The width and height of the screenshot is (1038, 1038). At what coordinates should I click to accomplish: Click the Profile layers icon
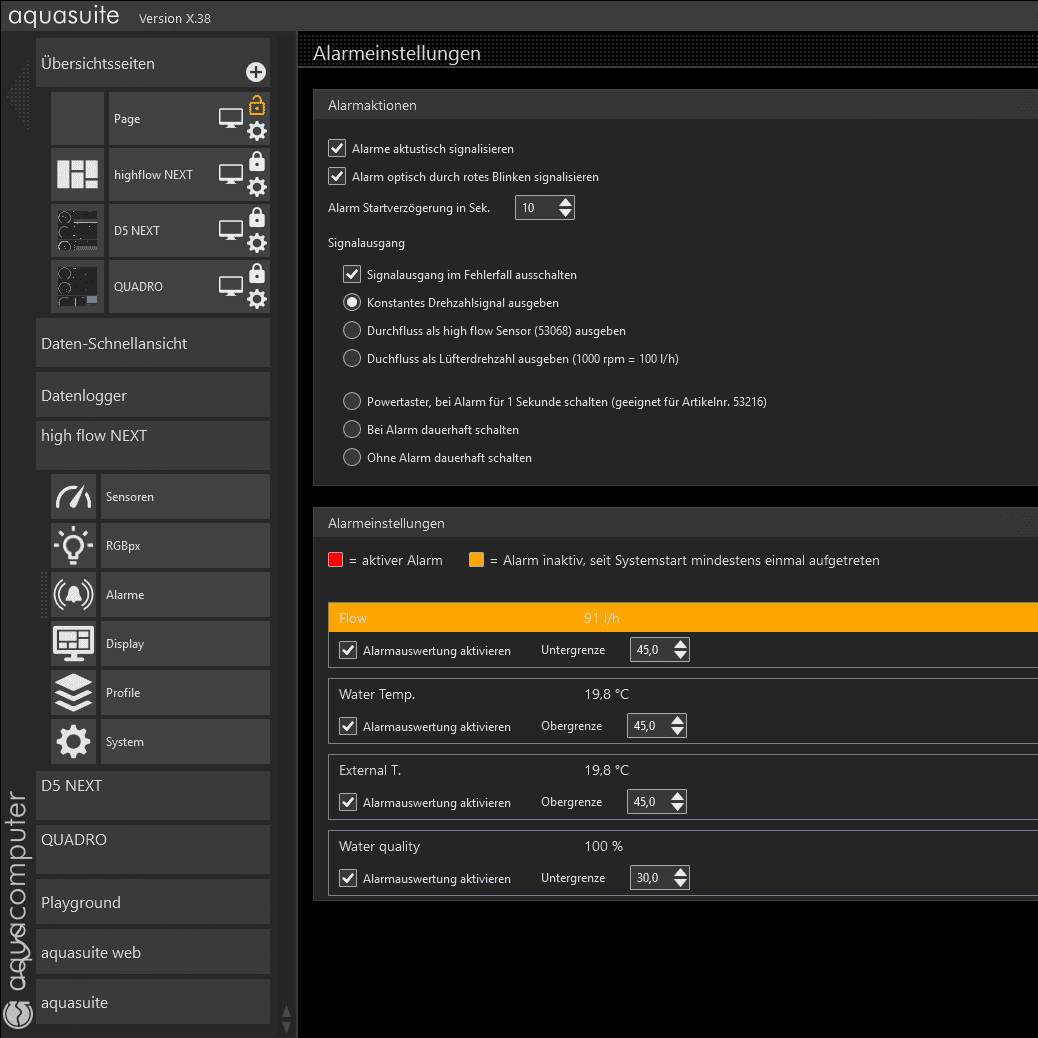73,692
